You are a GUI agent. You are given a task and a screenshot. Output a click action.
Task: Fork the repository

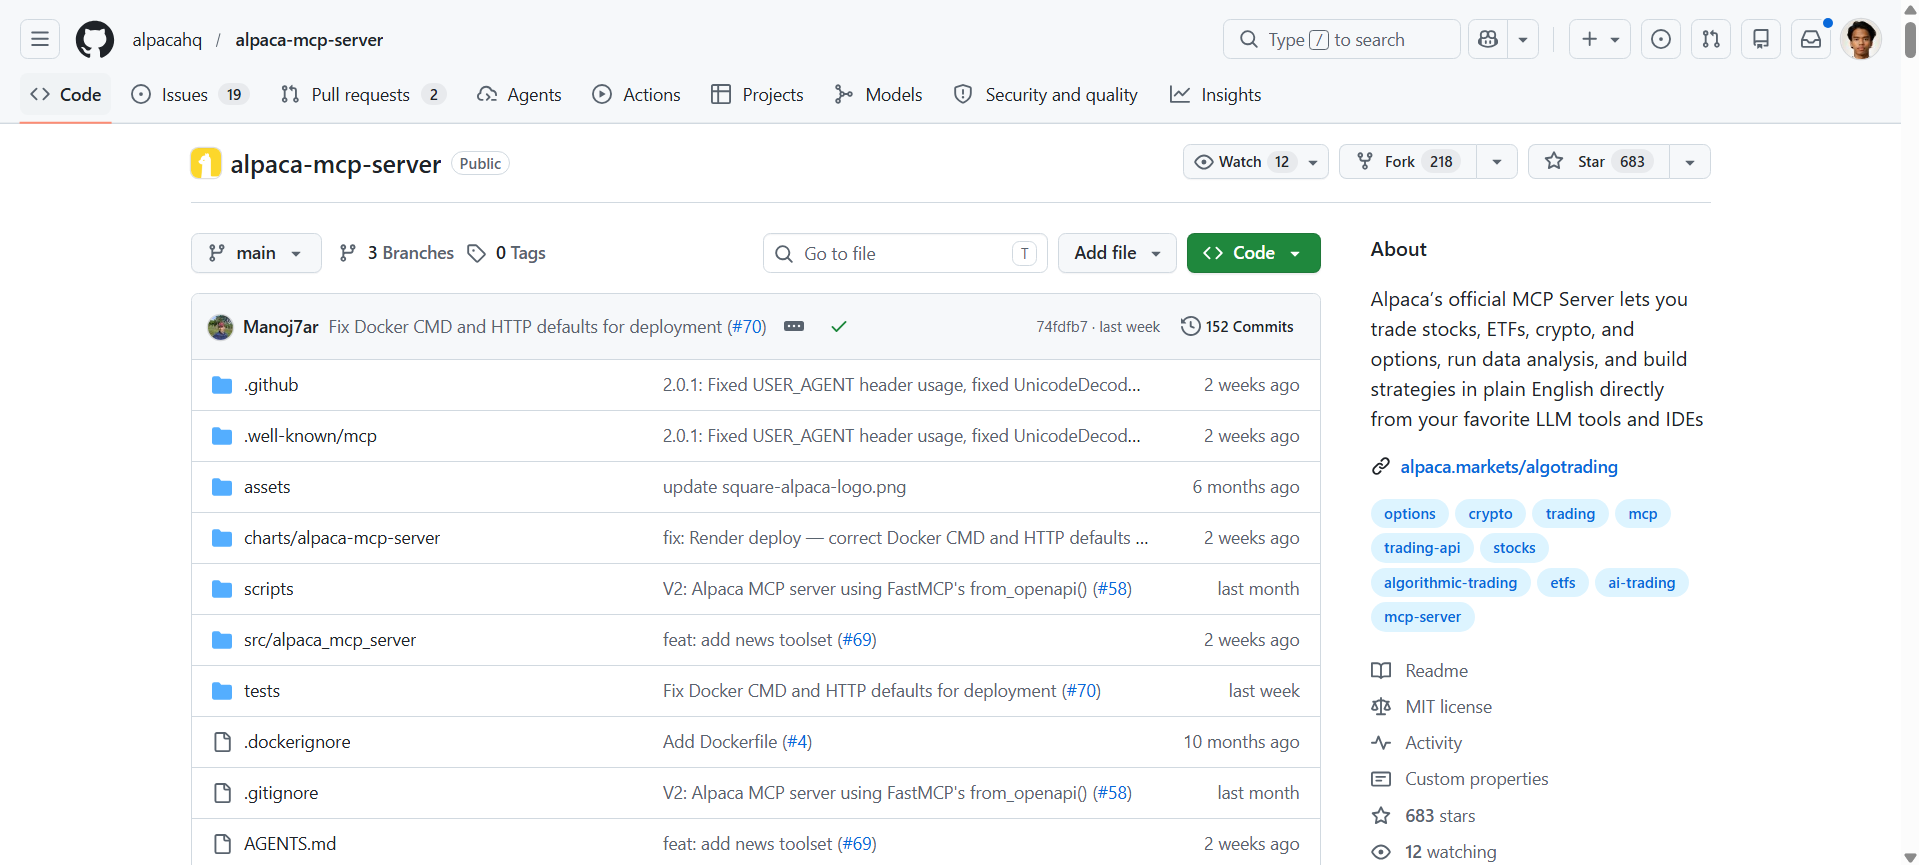[1408, 162]
